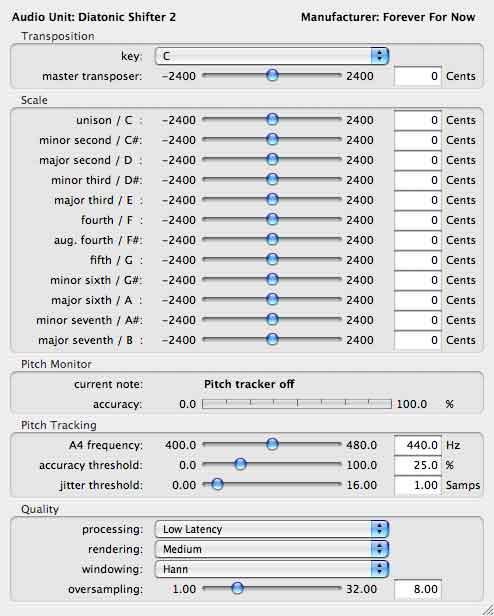494x616 pixels.
Task: Click the minor second / C# slider knob
Action: point(272,139)
